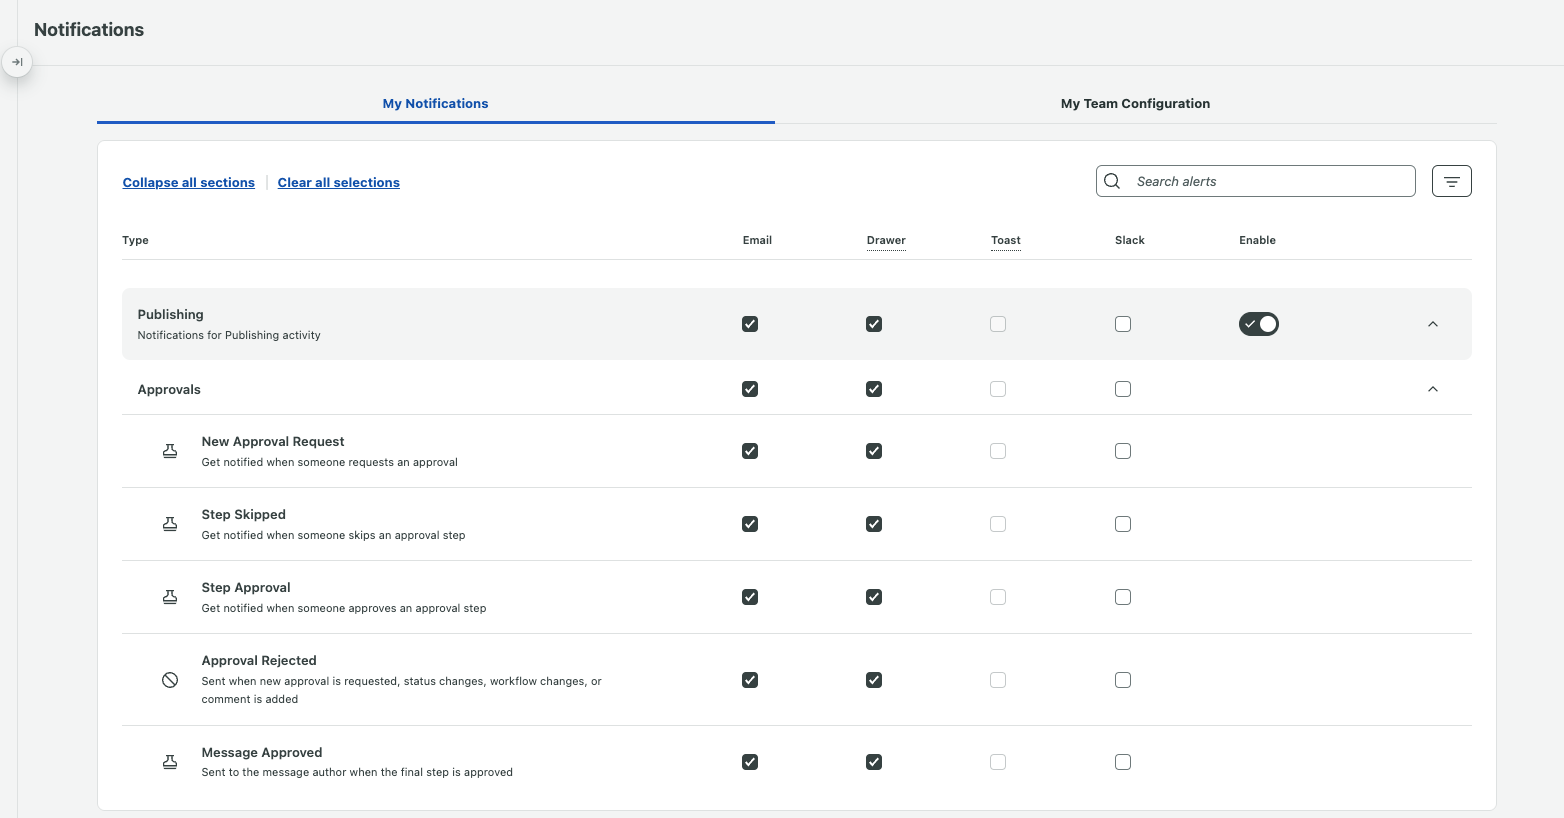Uncheck Email for Approval Rejected

[750, 680]
